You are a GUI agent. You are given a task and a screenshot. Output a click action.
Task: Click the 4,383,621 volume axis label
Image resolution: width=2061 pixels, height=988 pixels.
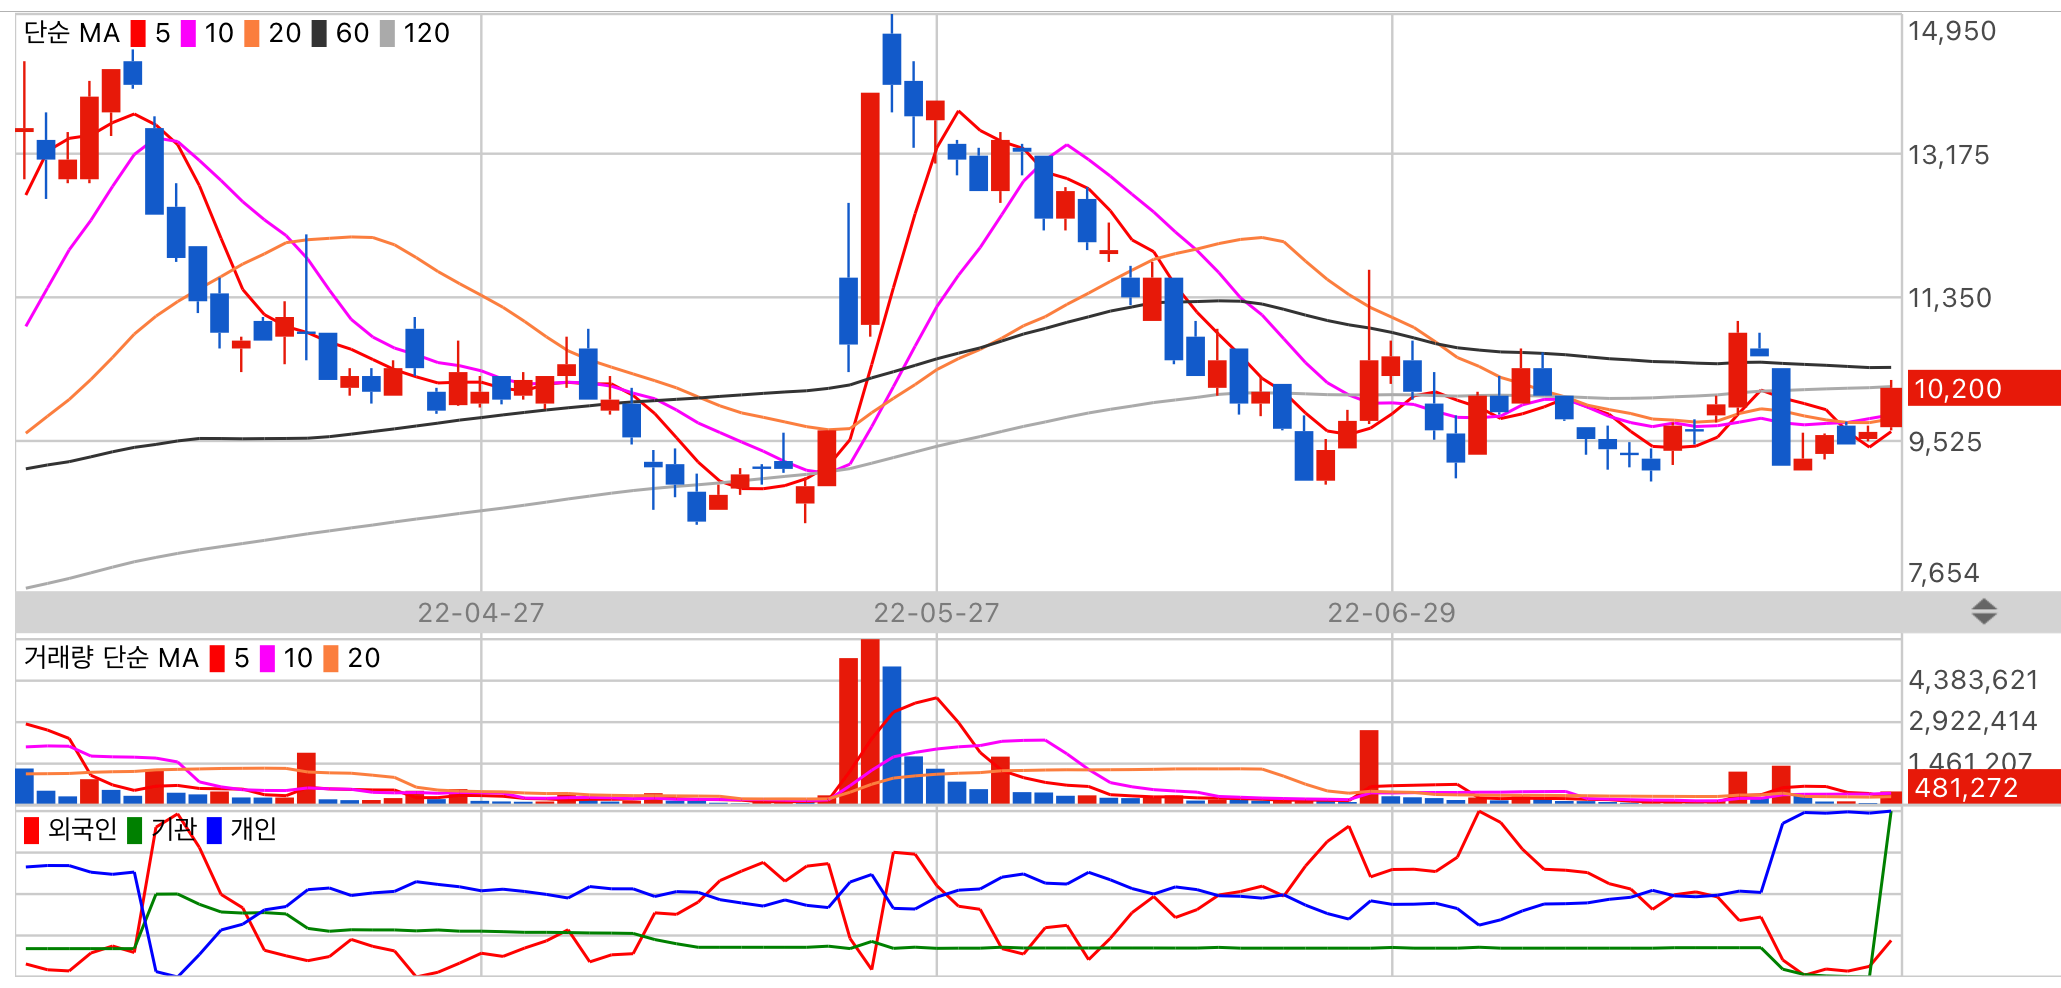pyautogui.click(x=1973, y=680)
